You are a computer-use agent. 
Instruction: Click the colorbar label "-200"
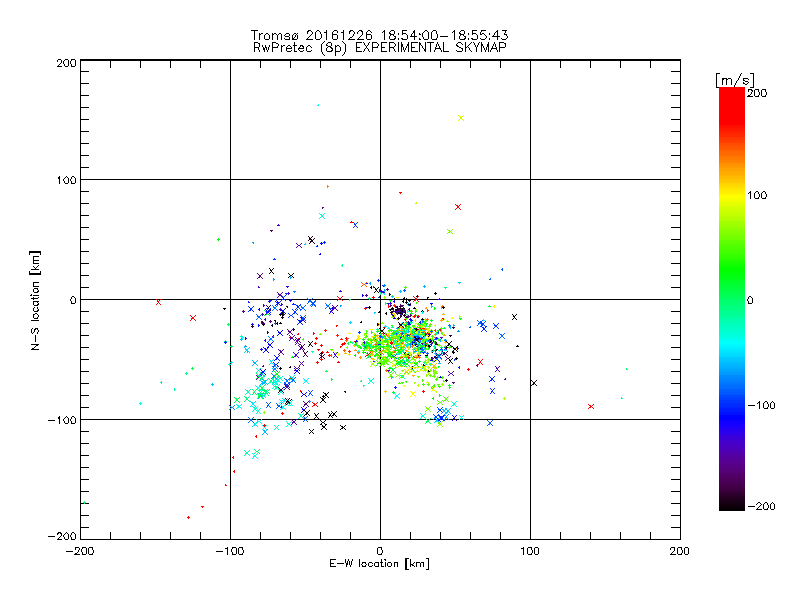pyautogui.click(x=761, y=506)
